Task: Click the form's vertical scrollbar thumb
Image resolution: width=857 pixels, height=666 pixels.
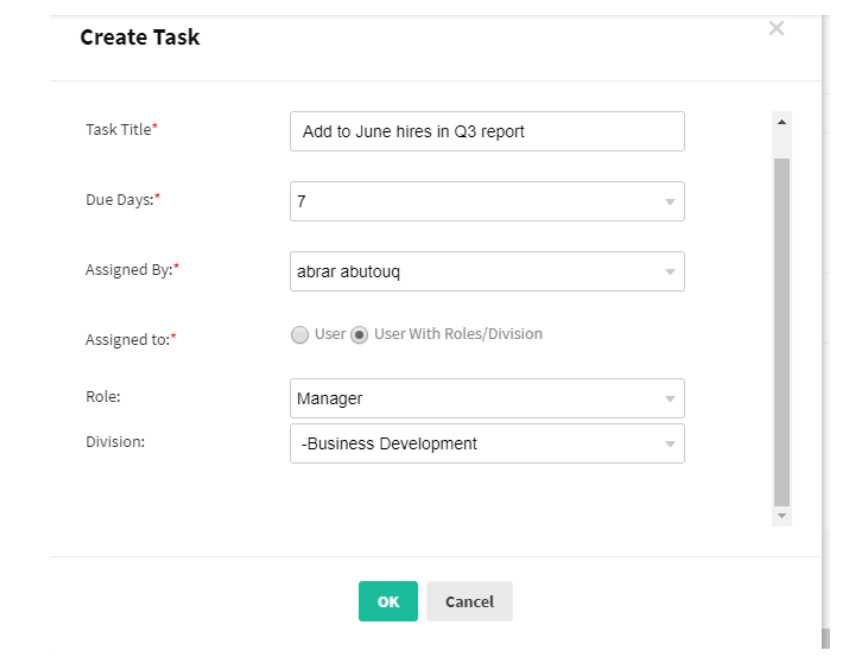Action: [782, 332]
